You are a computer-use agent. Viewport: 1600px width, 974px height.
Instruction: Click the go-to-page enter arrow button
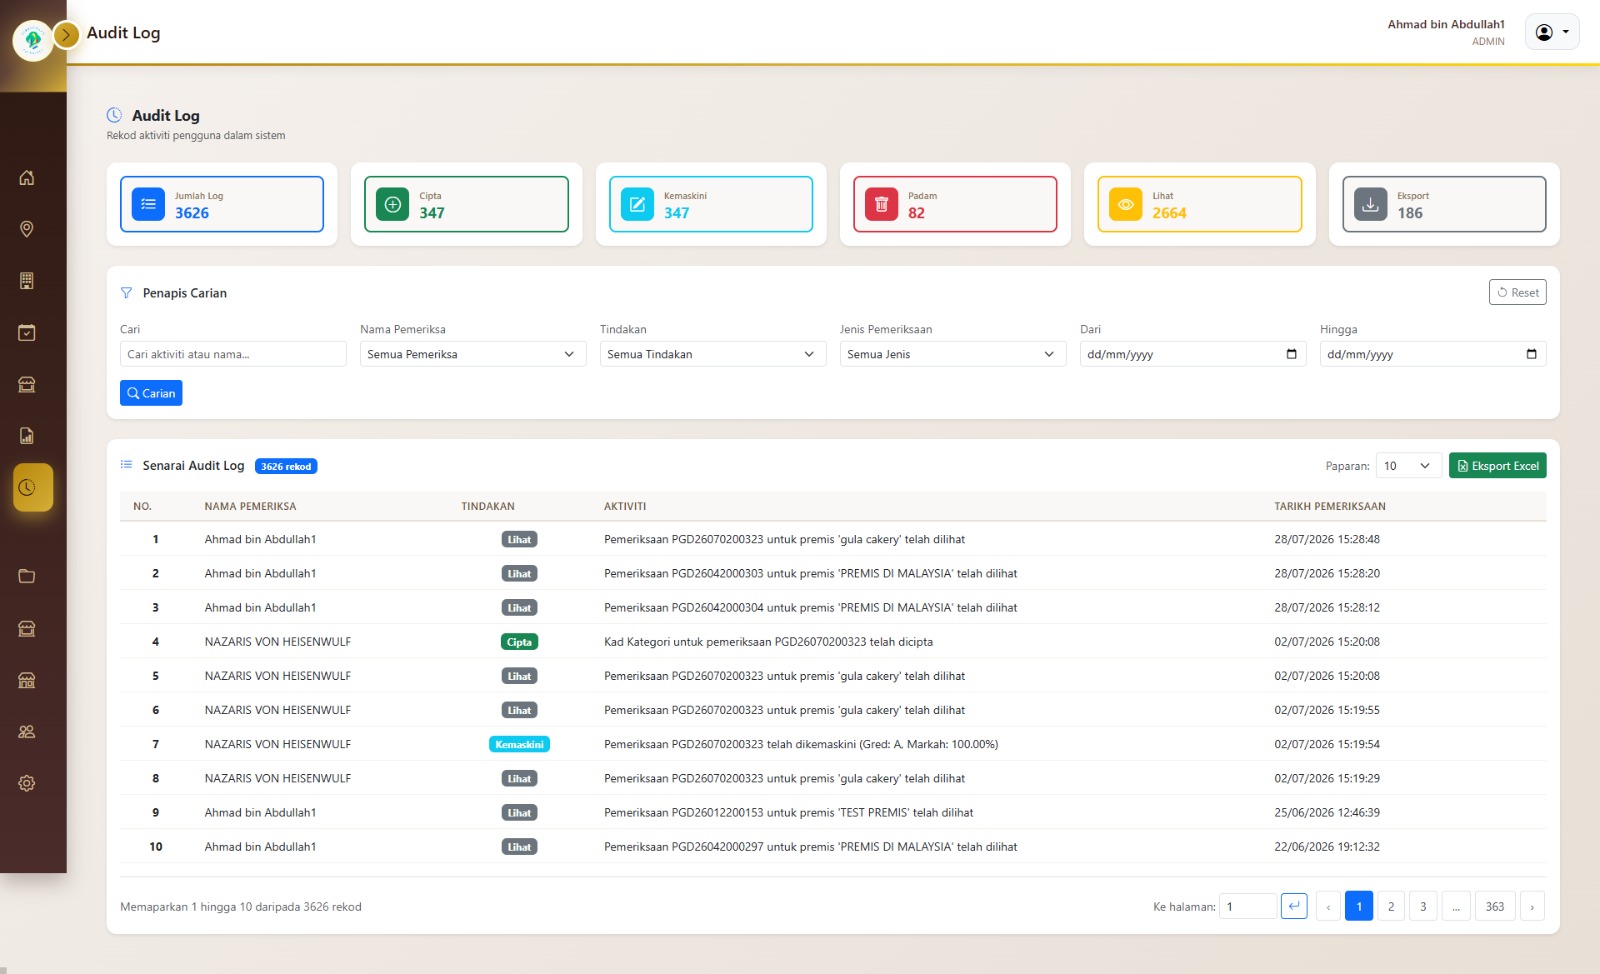pyautogui.click(x=1294, y=906)
